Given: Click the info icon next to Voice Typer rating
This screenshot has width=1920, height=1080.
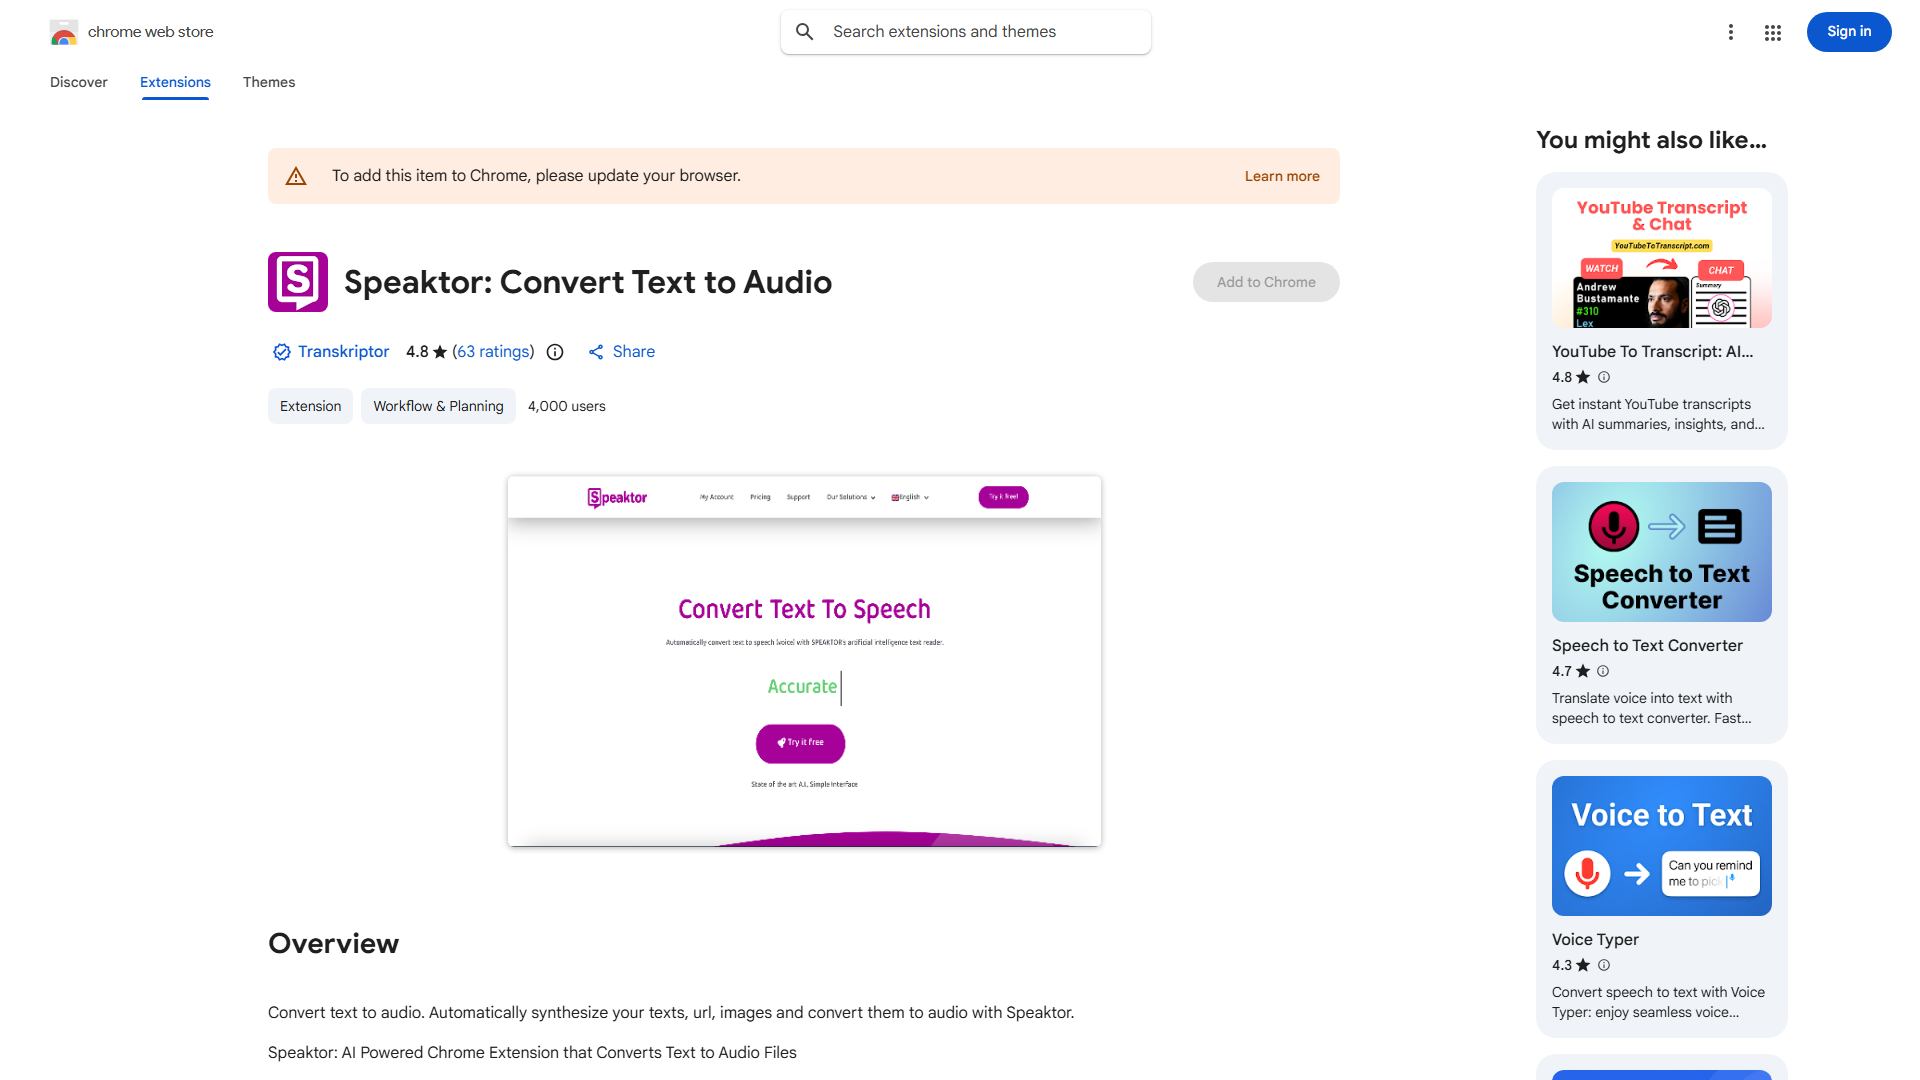Looking at the screenshot, I should [1604, 965].
